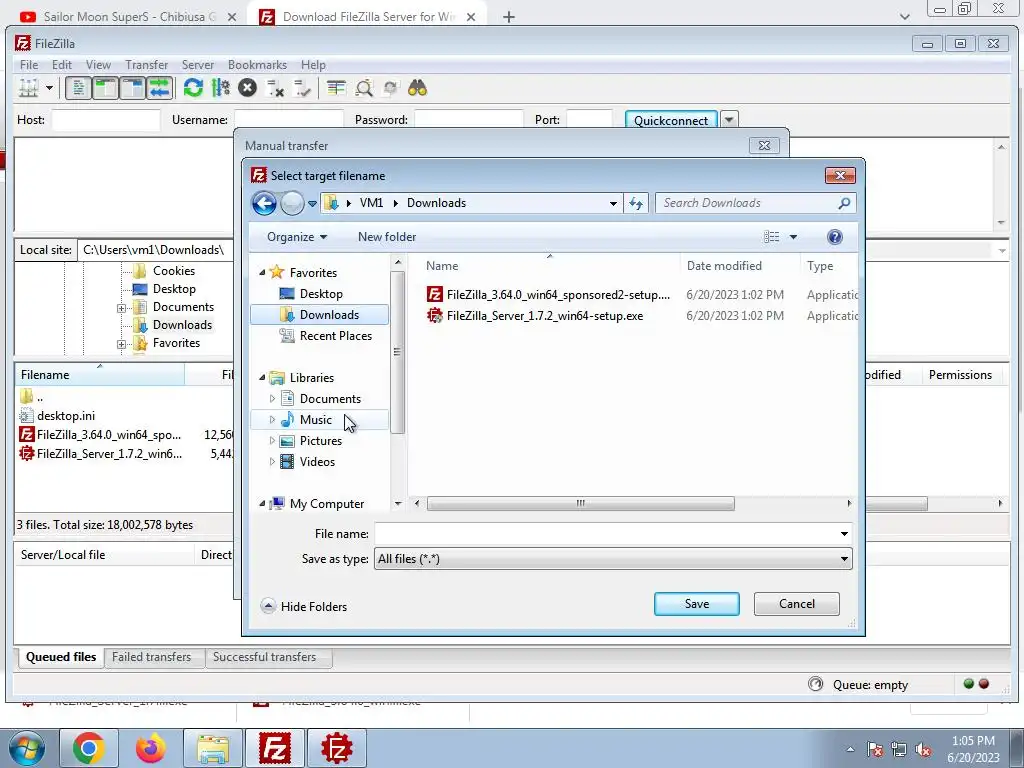Expand the Videos library node
1024x768 pixels.
(x=272, y=462)
